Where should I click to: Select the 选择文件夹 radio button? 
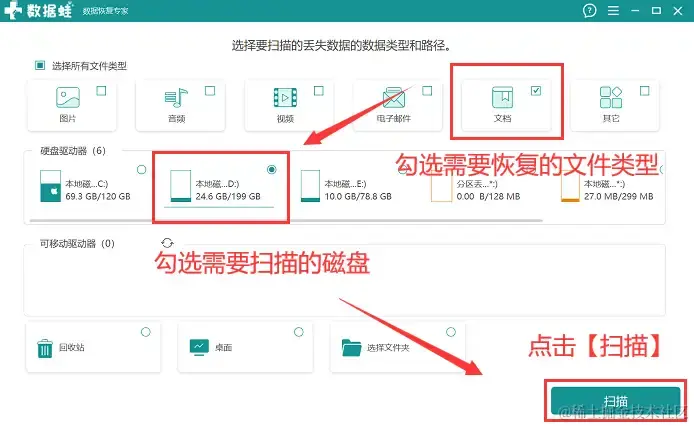pos(451,332)
